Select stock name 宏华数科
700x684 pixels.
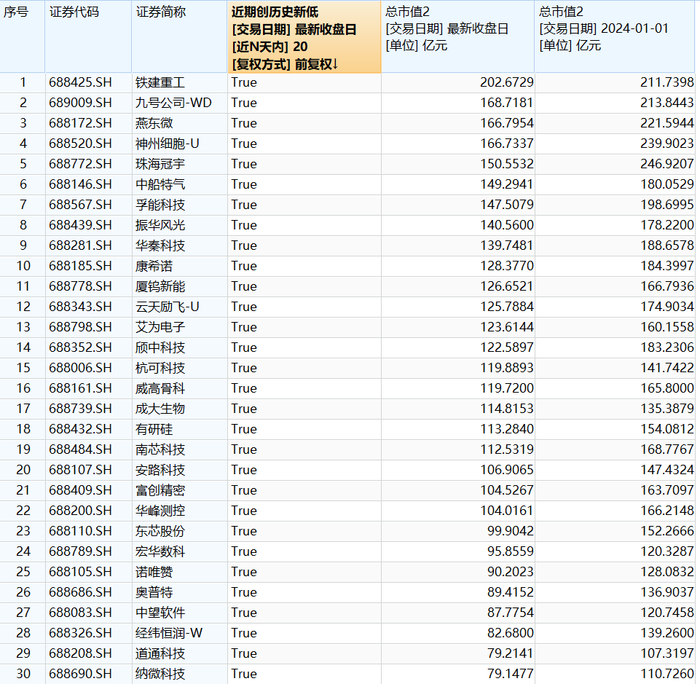160,551
